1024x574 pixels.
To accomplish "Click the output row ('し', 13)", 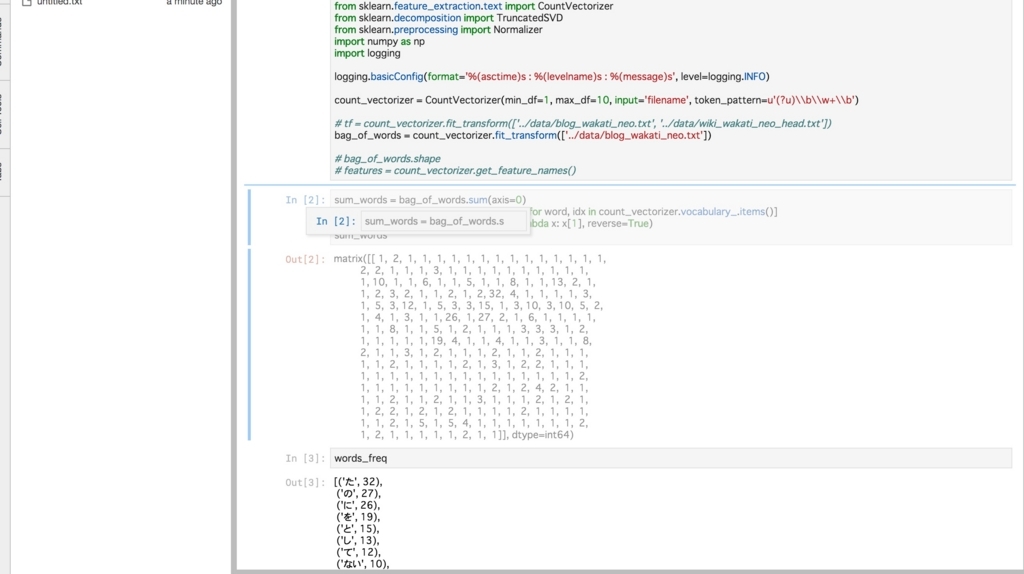I will 358,541.
